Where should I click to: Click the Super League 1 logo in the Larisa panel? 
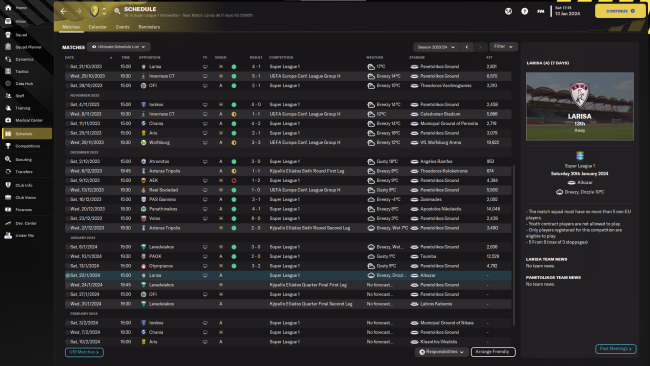point(580,156)
